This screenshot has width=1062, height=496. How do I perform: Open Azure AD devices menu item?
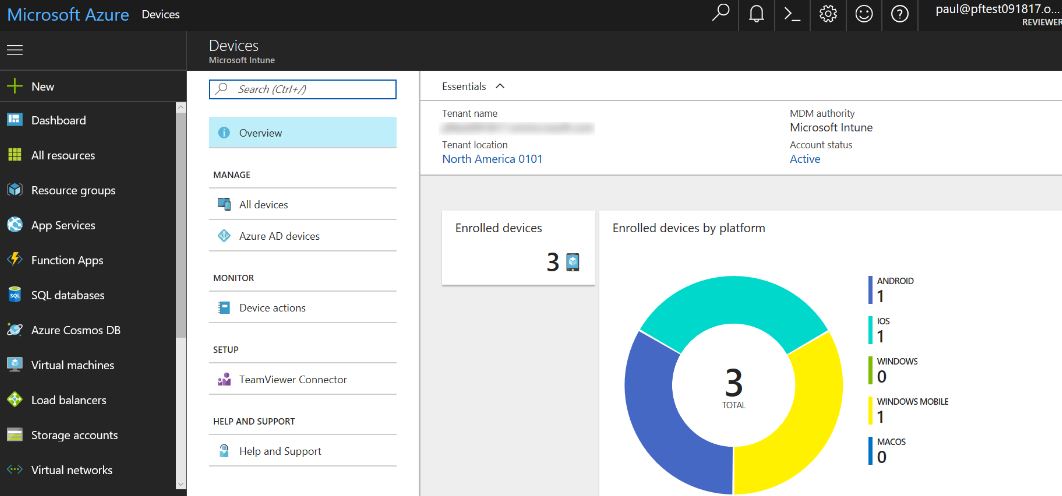tap(303, 236)
